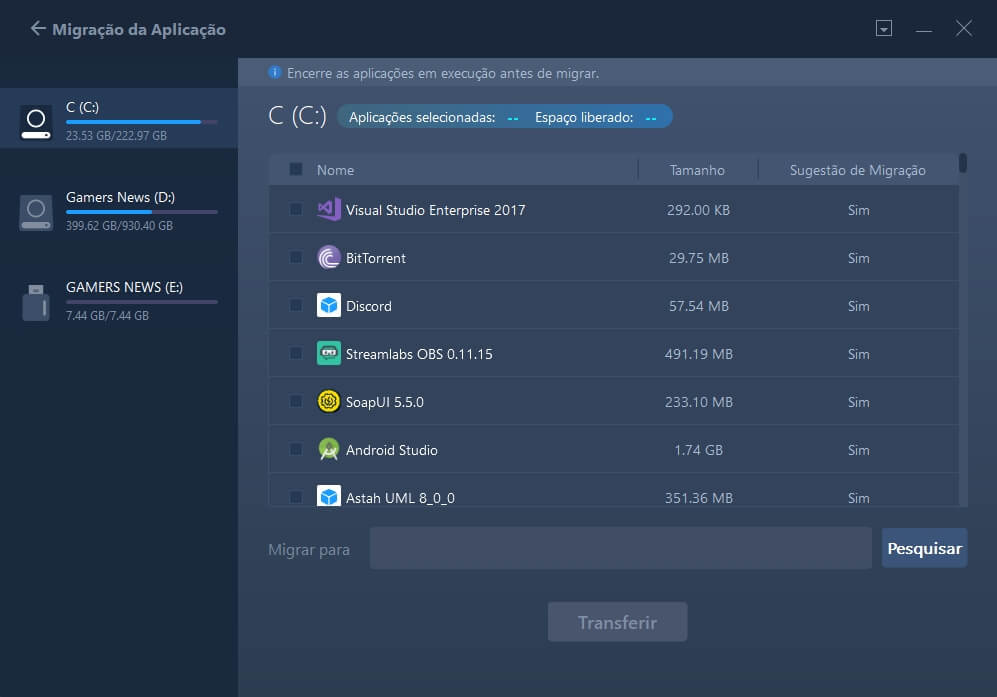Click the Astah UML icon

click(x=331, y=497)
